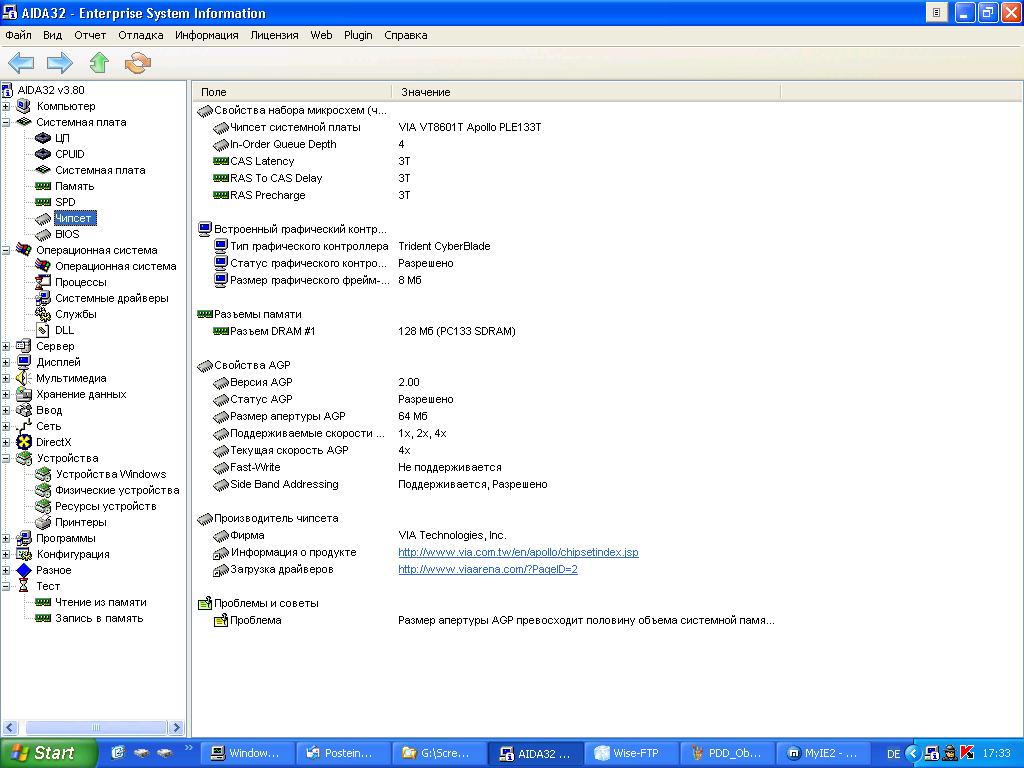Viewport: 1024px width, 768px height.
Task: Click the horizontal scrollbar thumb in tree
Action: coord(96,728)
